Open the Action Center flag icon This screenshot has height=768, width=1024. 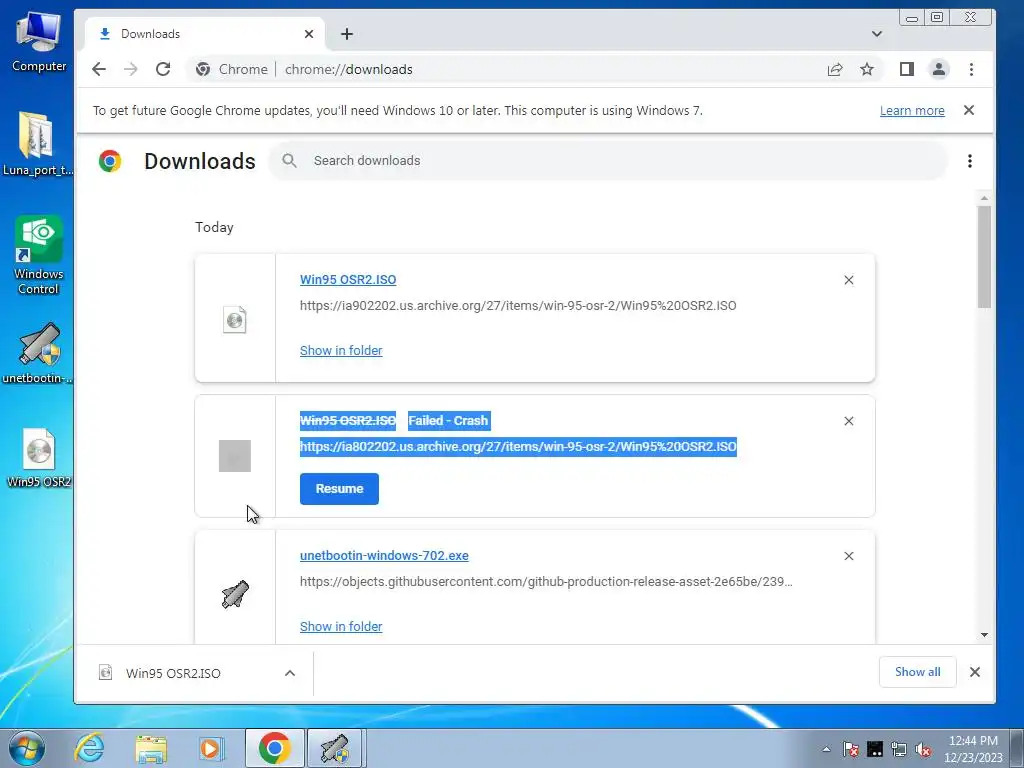(x=850, y=749)
